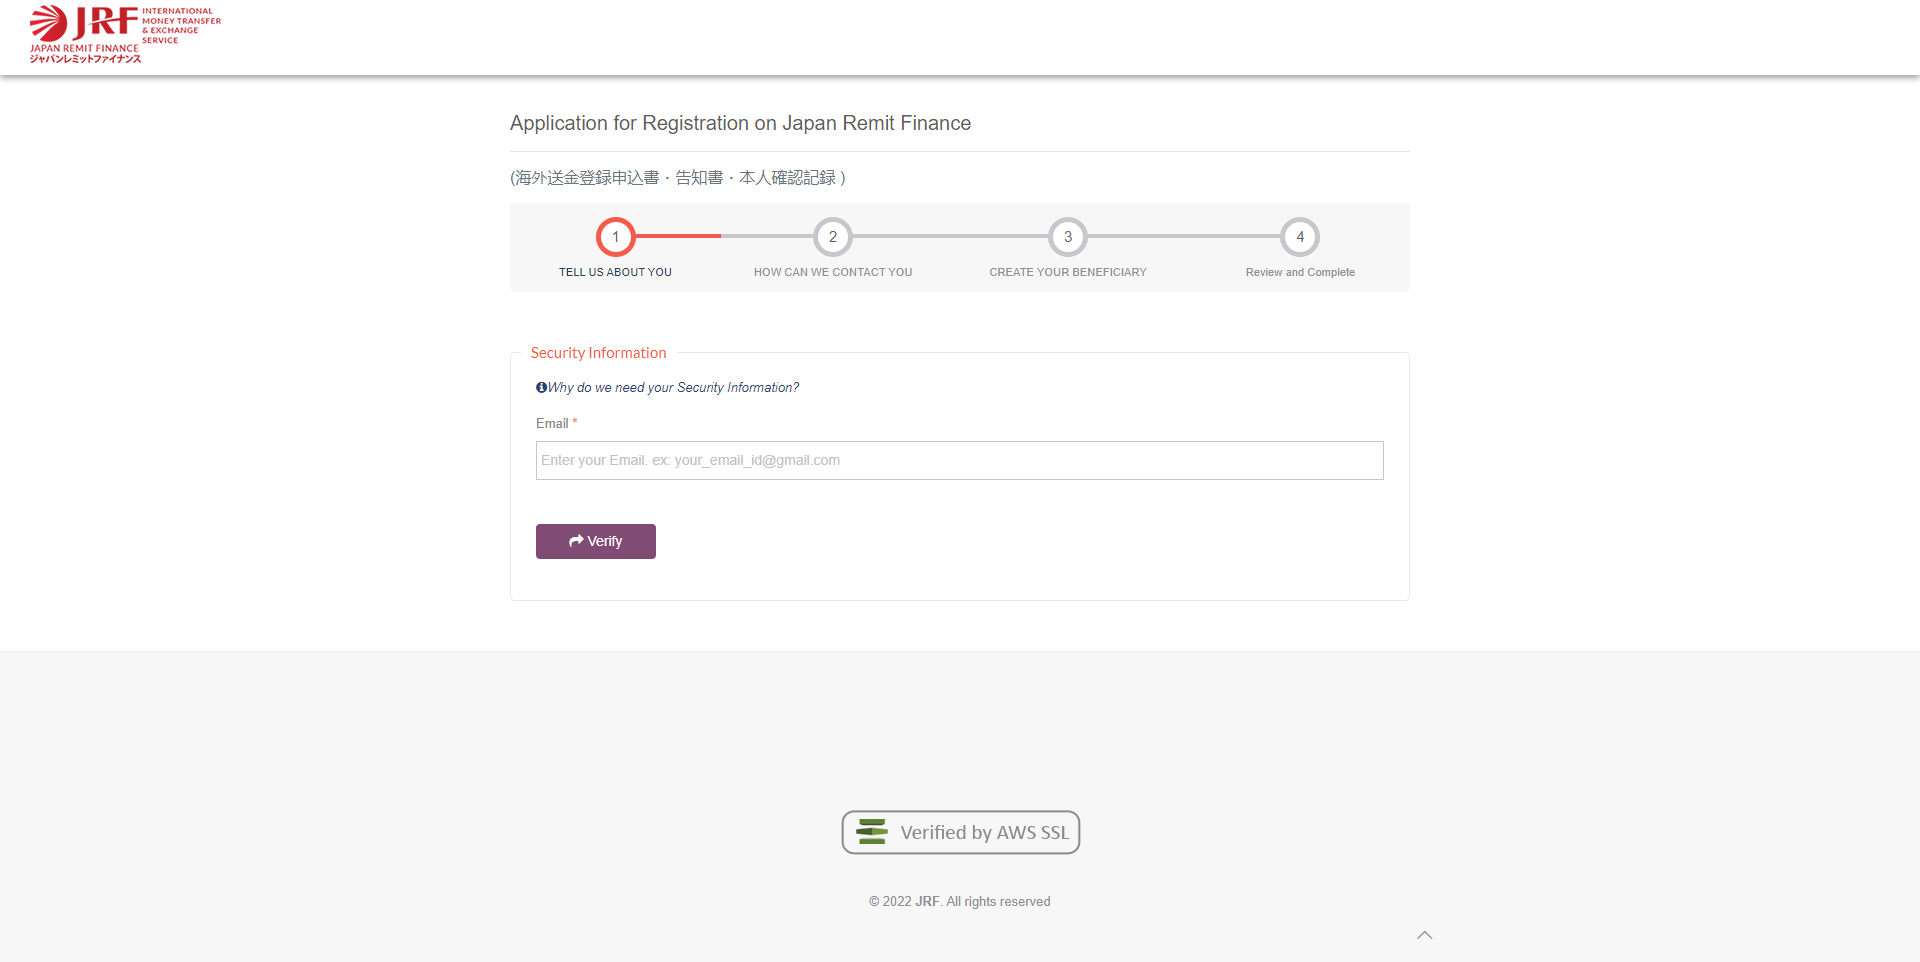Click the Application for Registration page heading
This screenshot has height=962, width=1920.
[x=741, y=123]
